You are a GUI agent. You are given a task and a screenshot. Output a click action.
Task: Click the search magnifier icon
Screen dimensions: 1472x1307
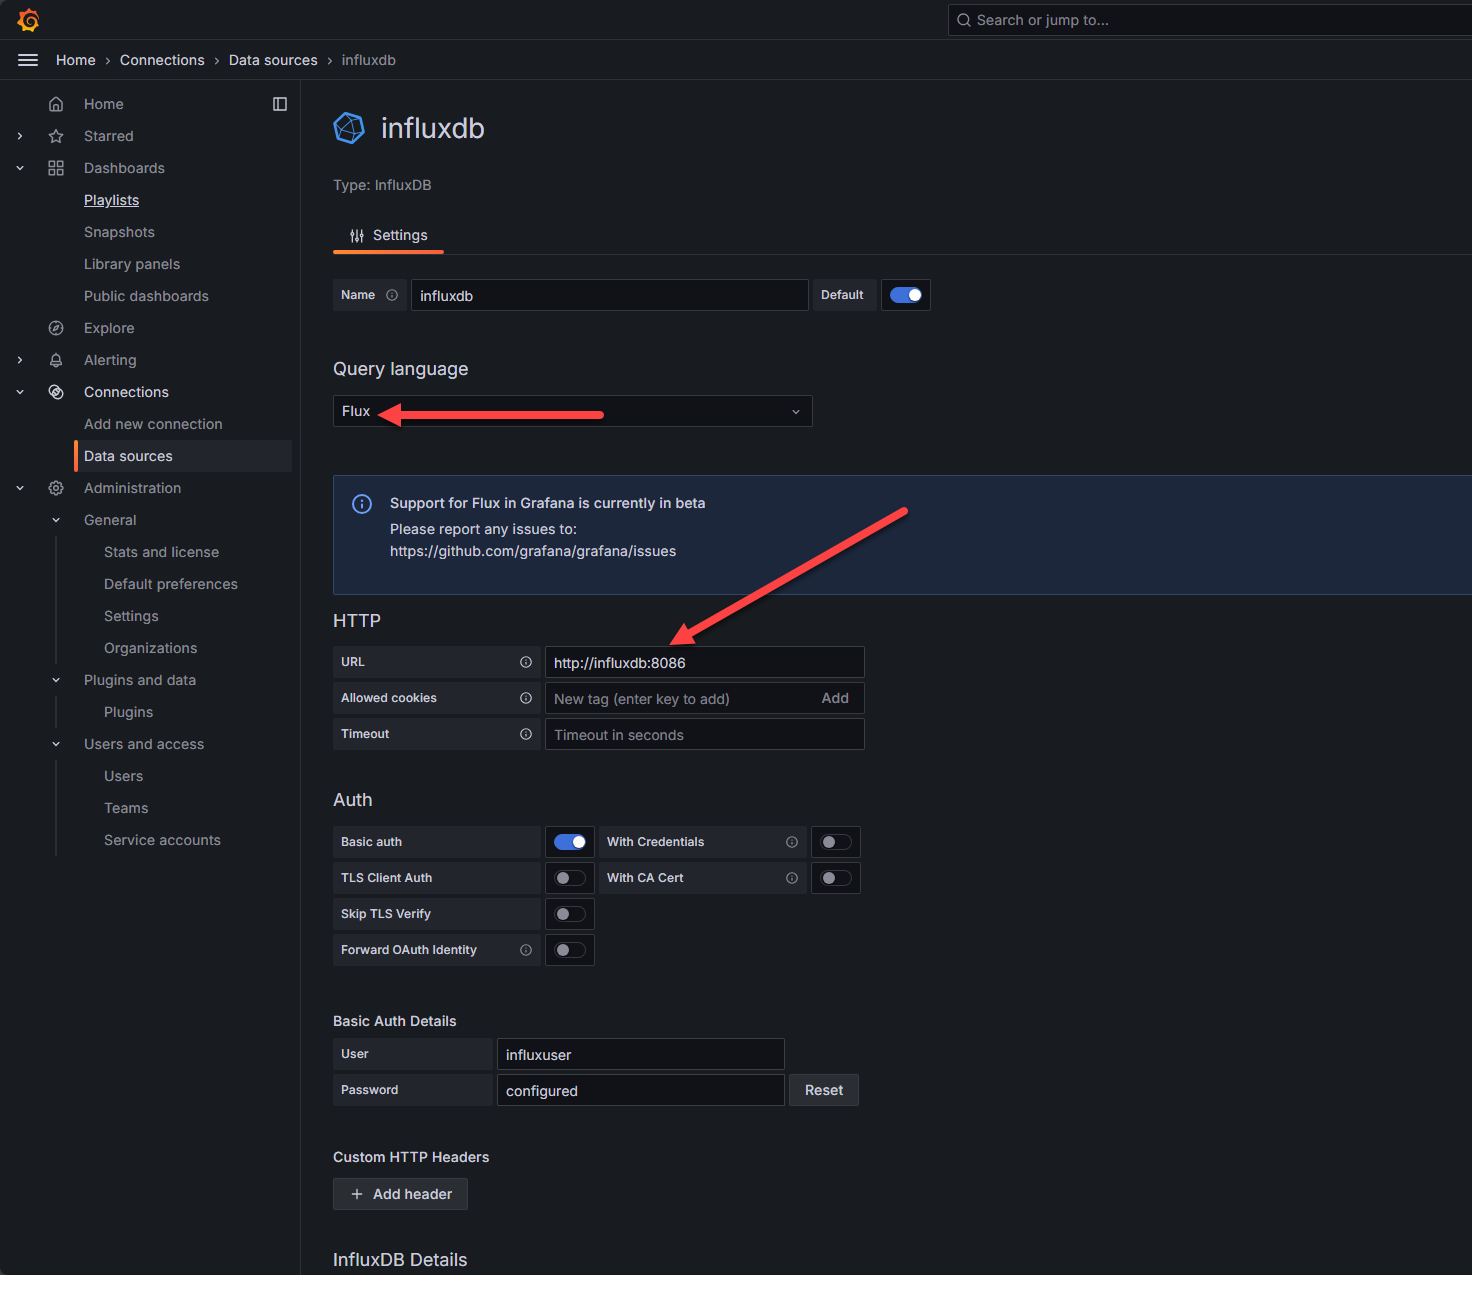[964, 20]
